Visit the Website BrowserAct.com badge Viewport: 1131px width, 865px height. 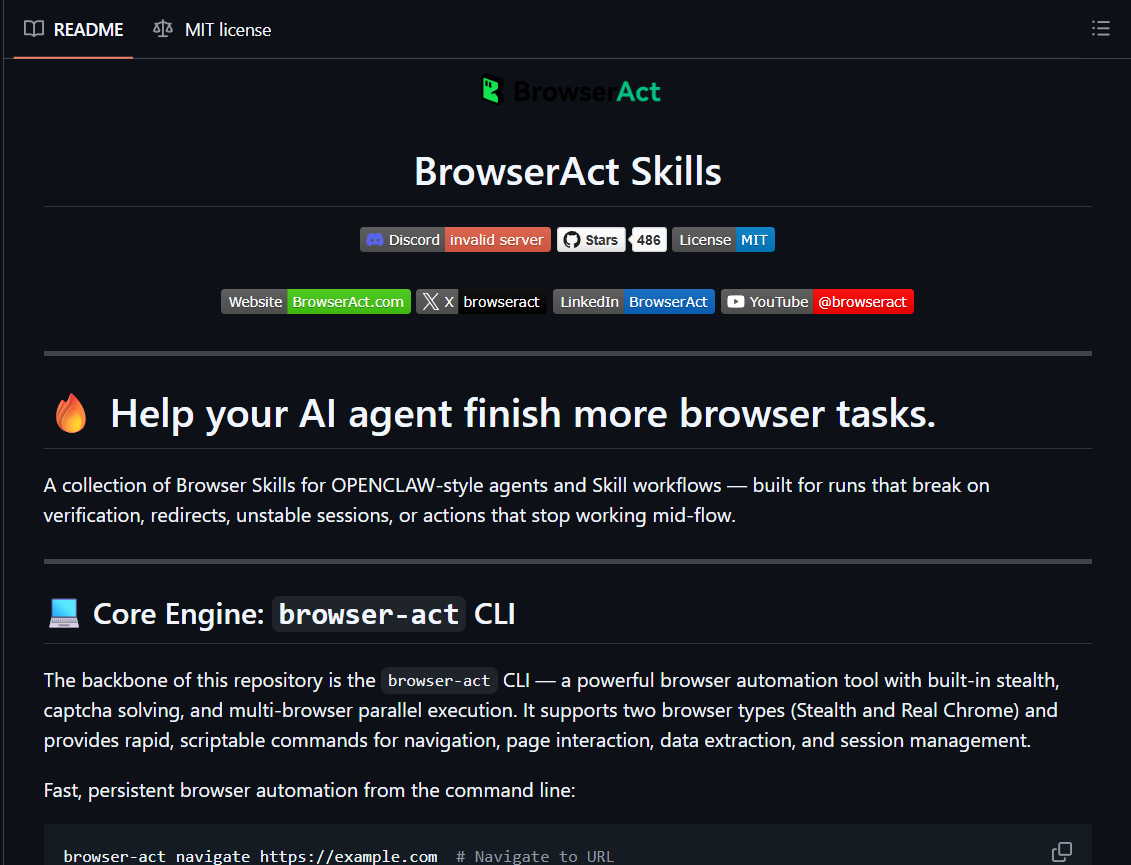[316, 302]
